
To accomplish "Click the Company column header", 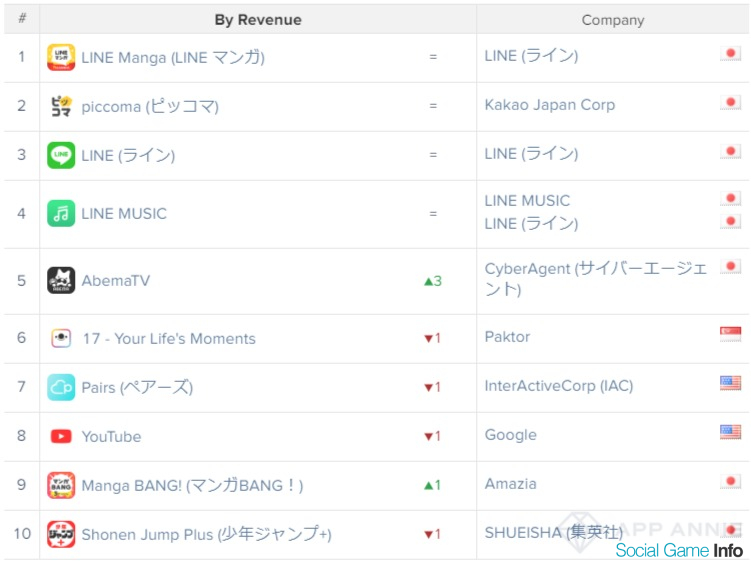I will 612,20.
